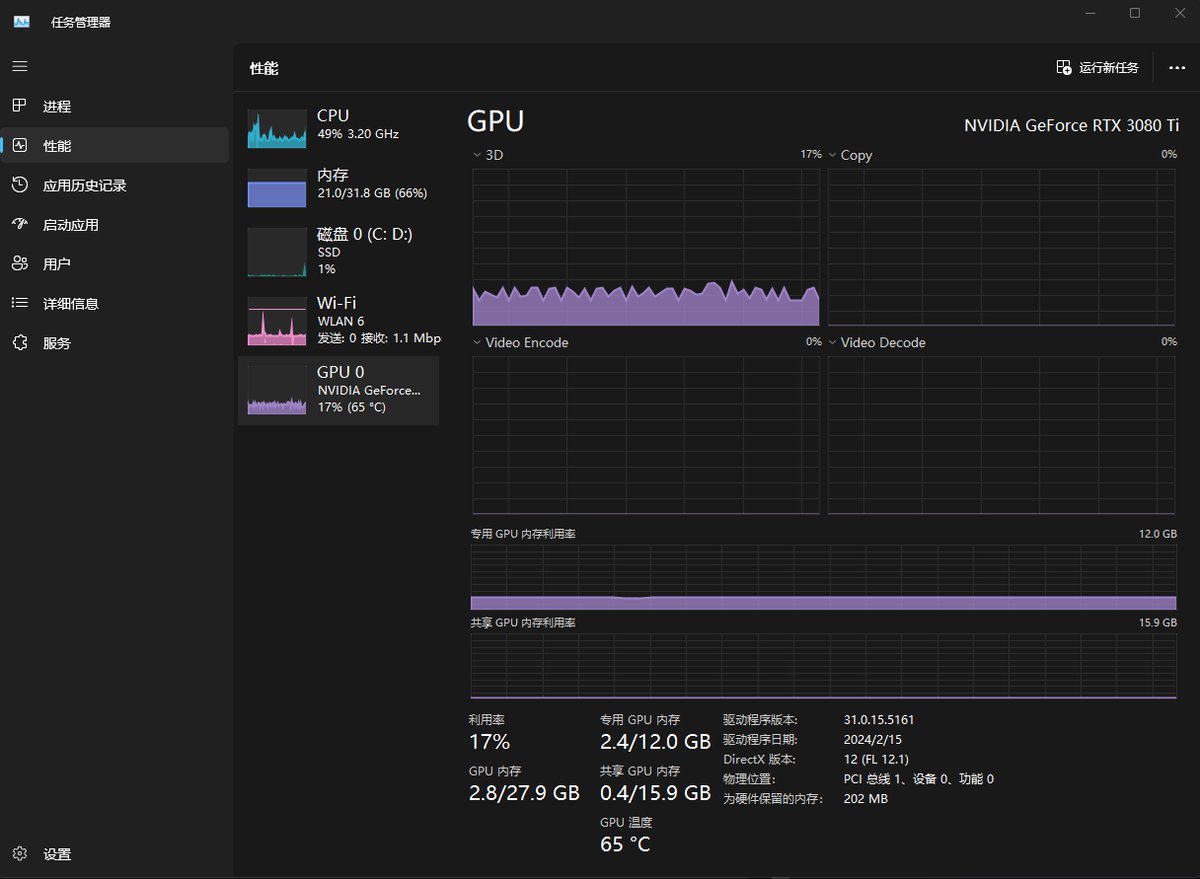Click the 性能 page header title
This screenshot has width=1200, height=879.
click(264, 68)
